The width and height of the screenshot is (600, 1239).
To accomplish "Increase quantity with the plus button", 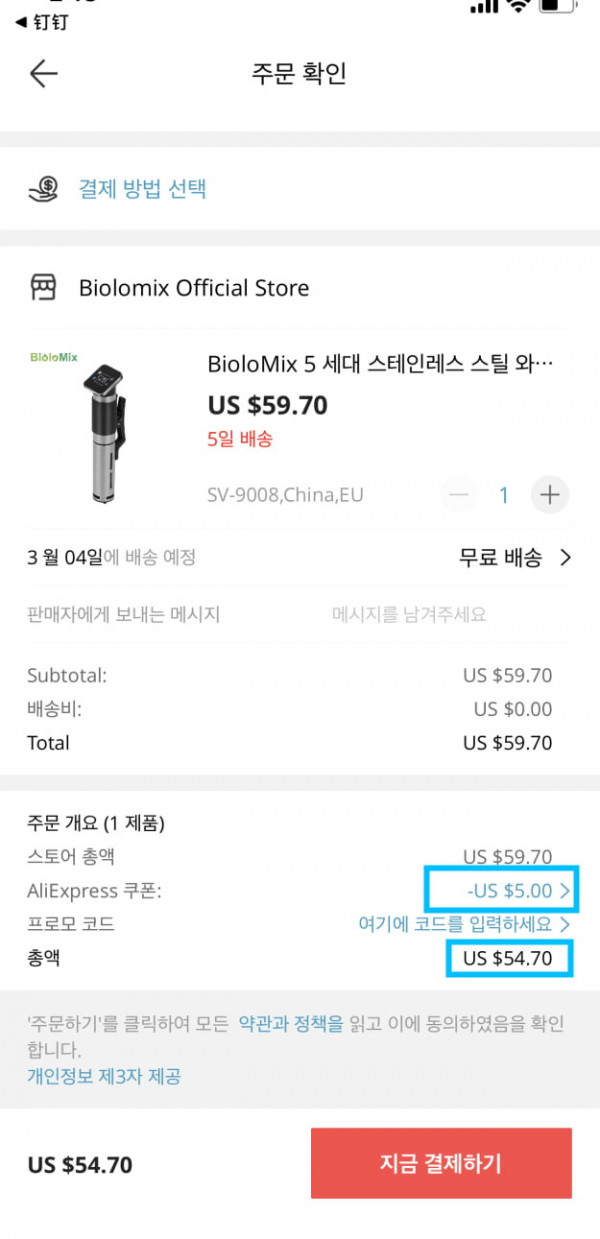I will click(549, 494).
